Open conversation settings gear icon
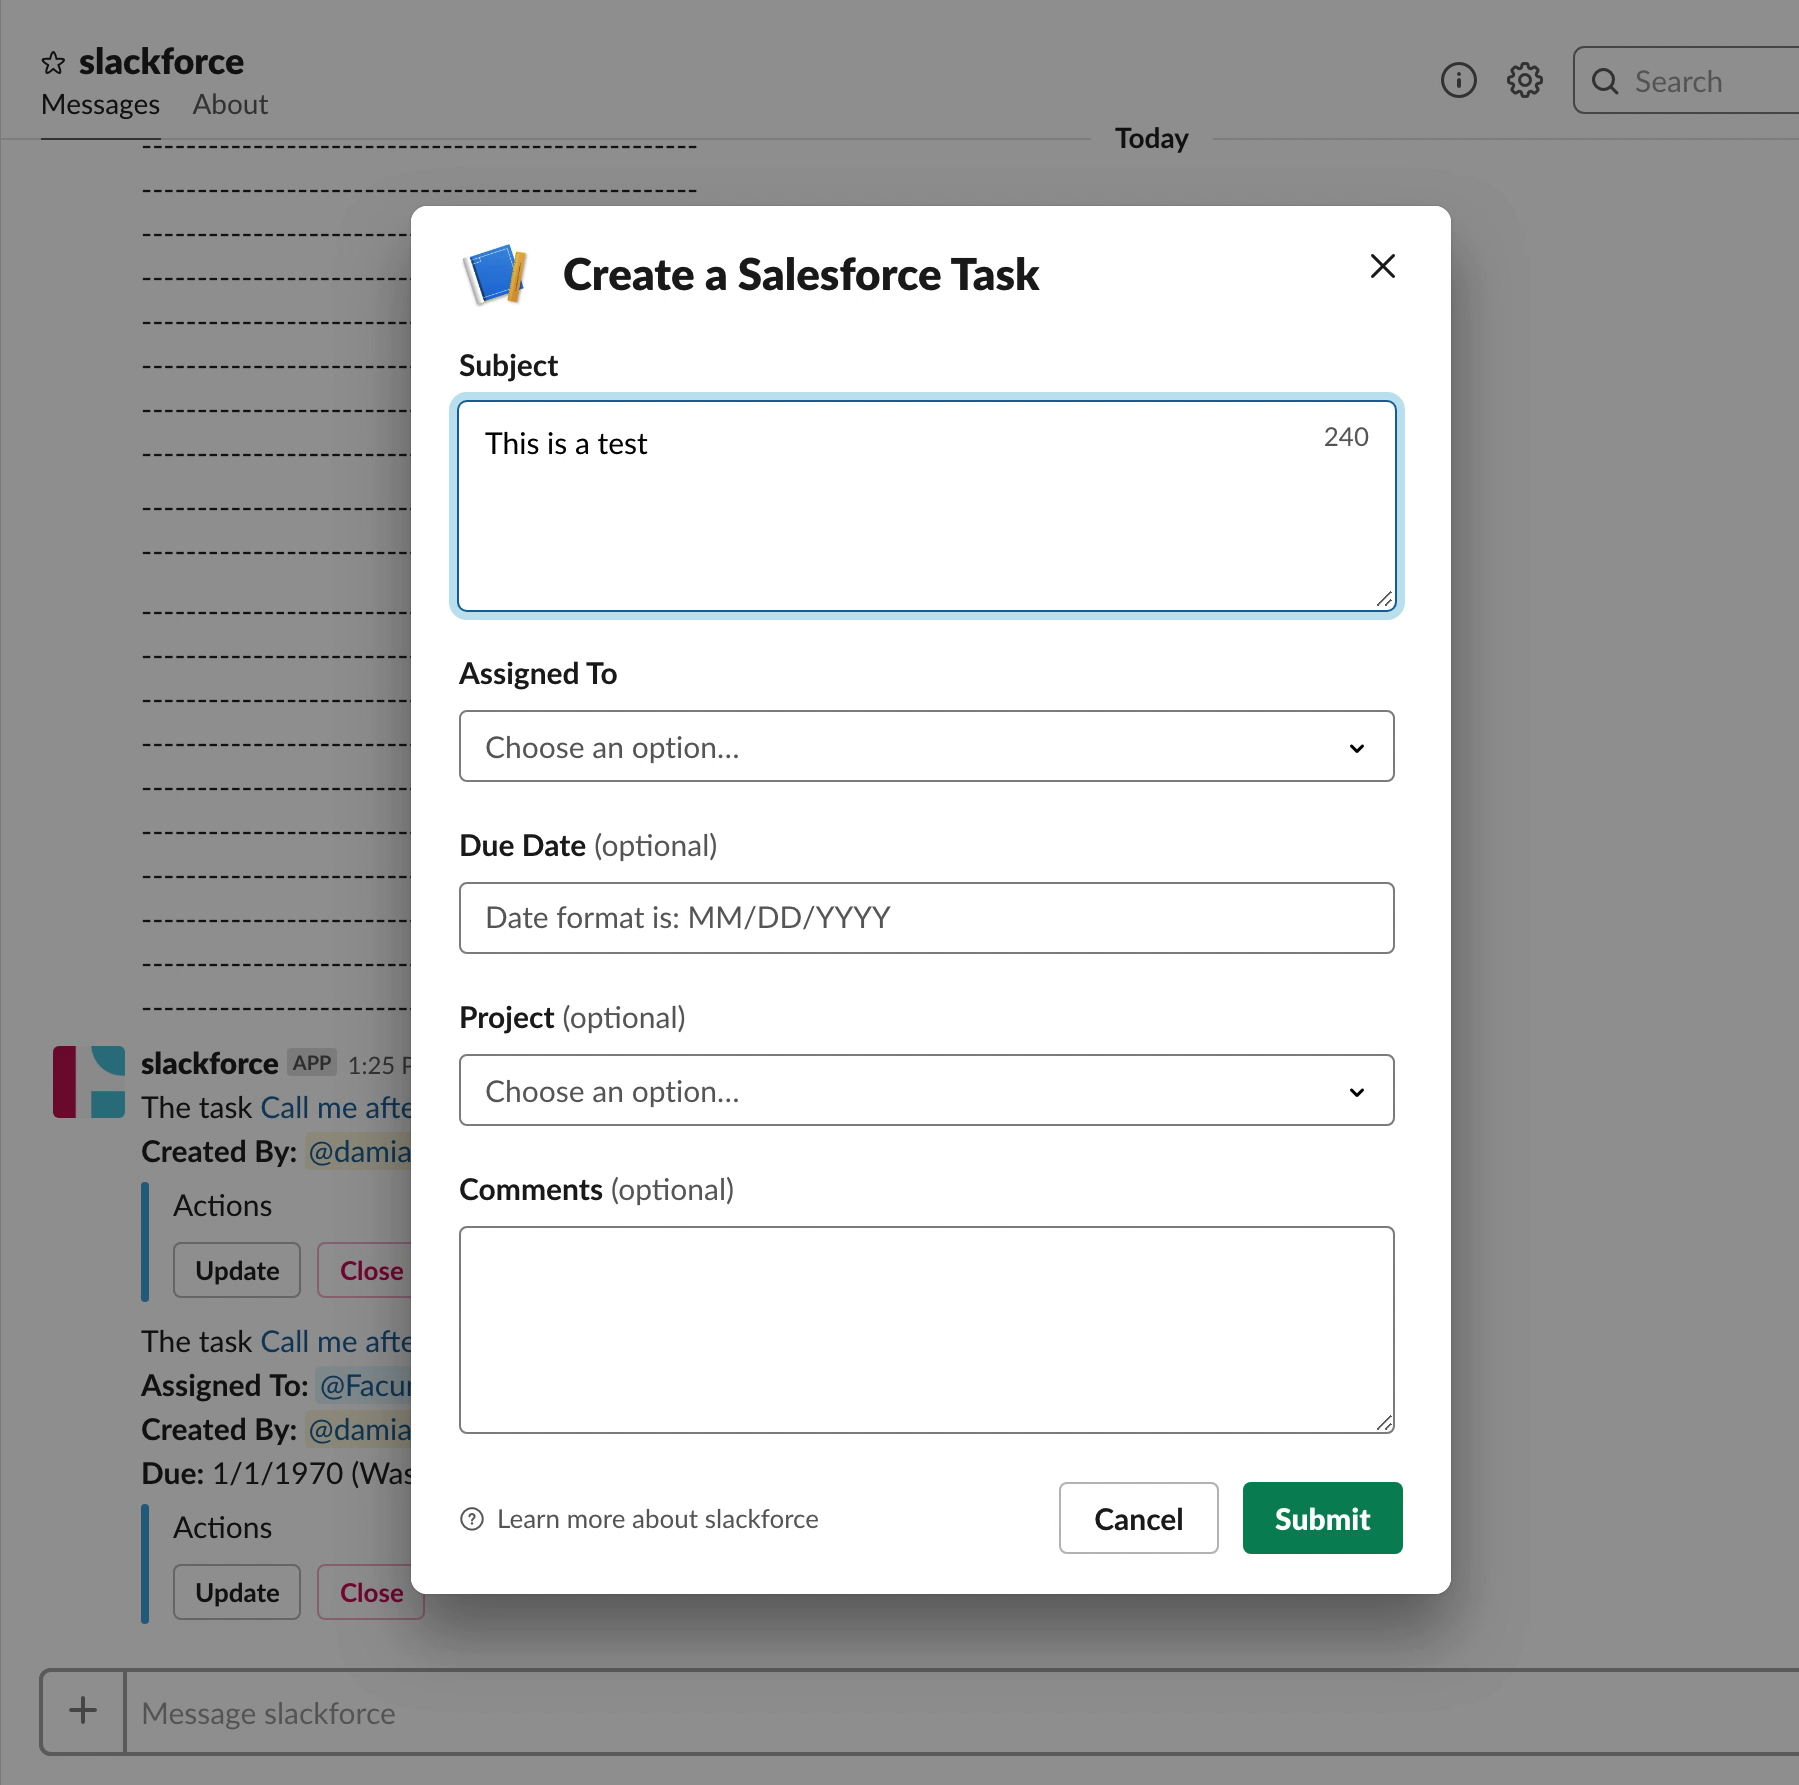1799x1785 pixels. pyautogui.click(x=1524, y=80)
